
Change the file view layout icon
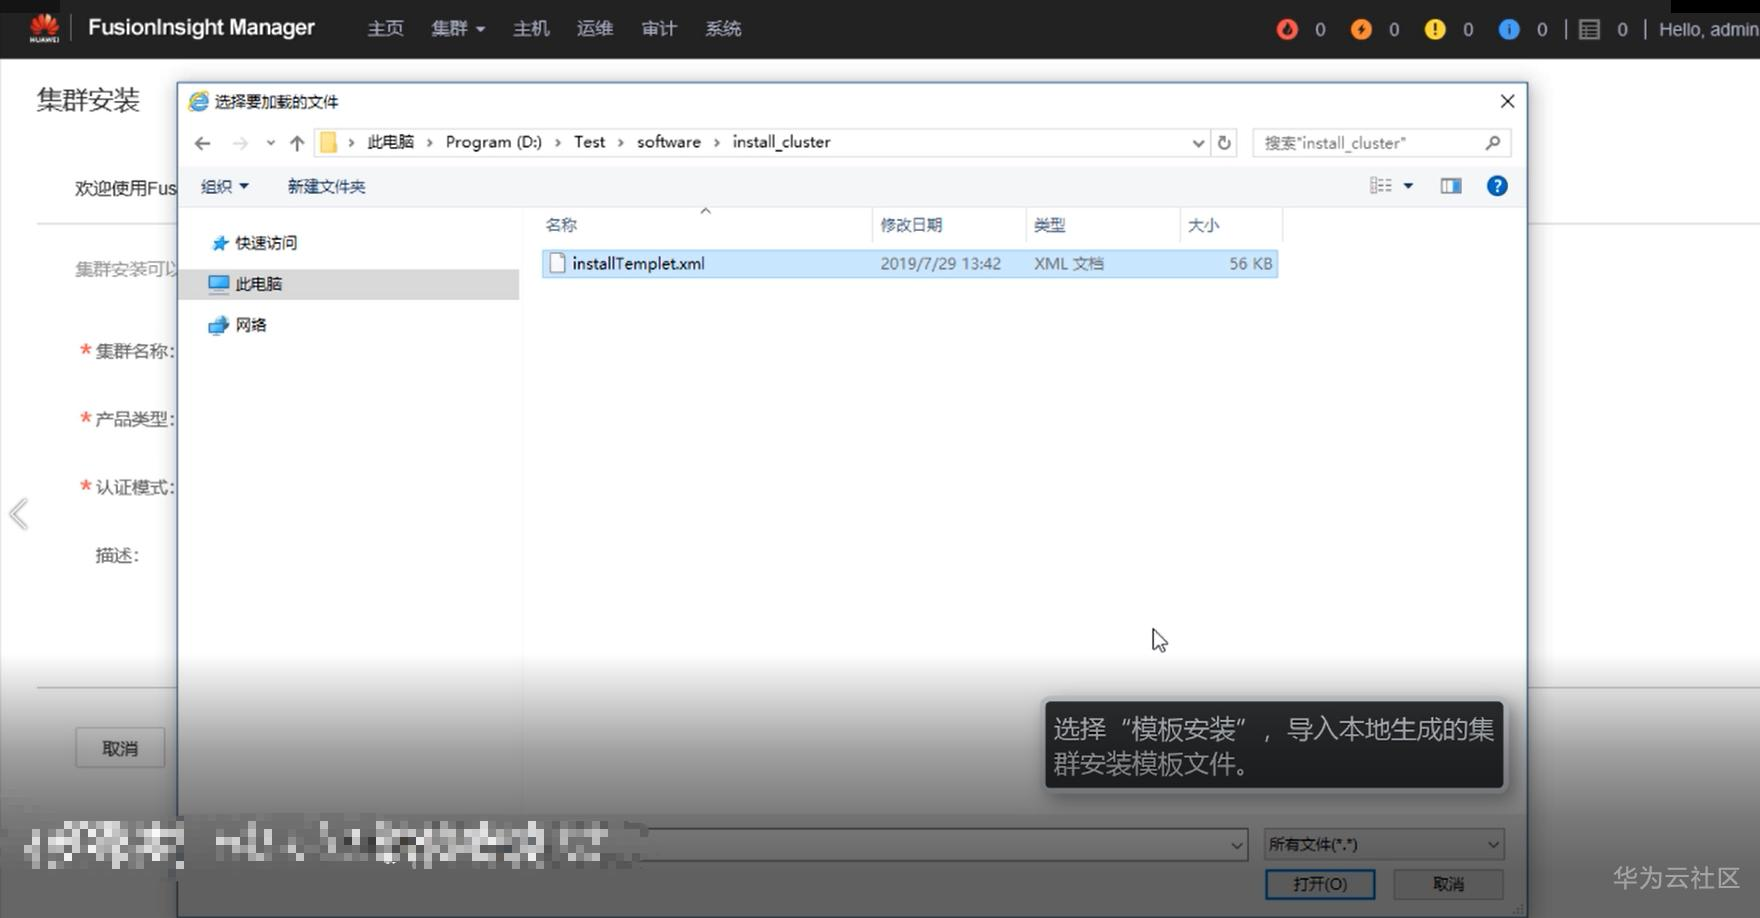[x=1381, y=186]
